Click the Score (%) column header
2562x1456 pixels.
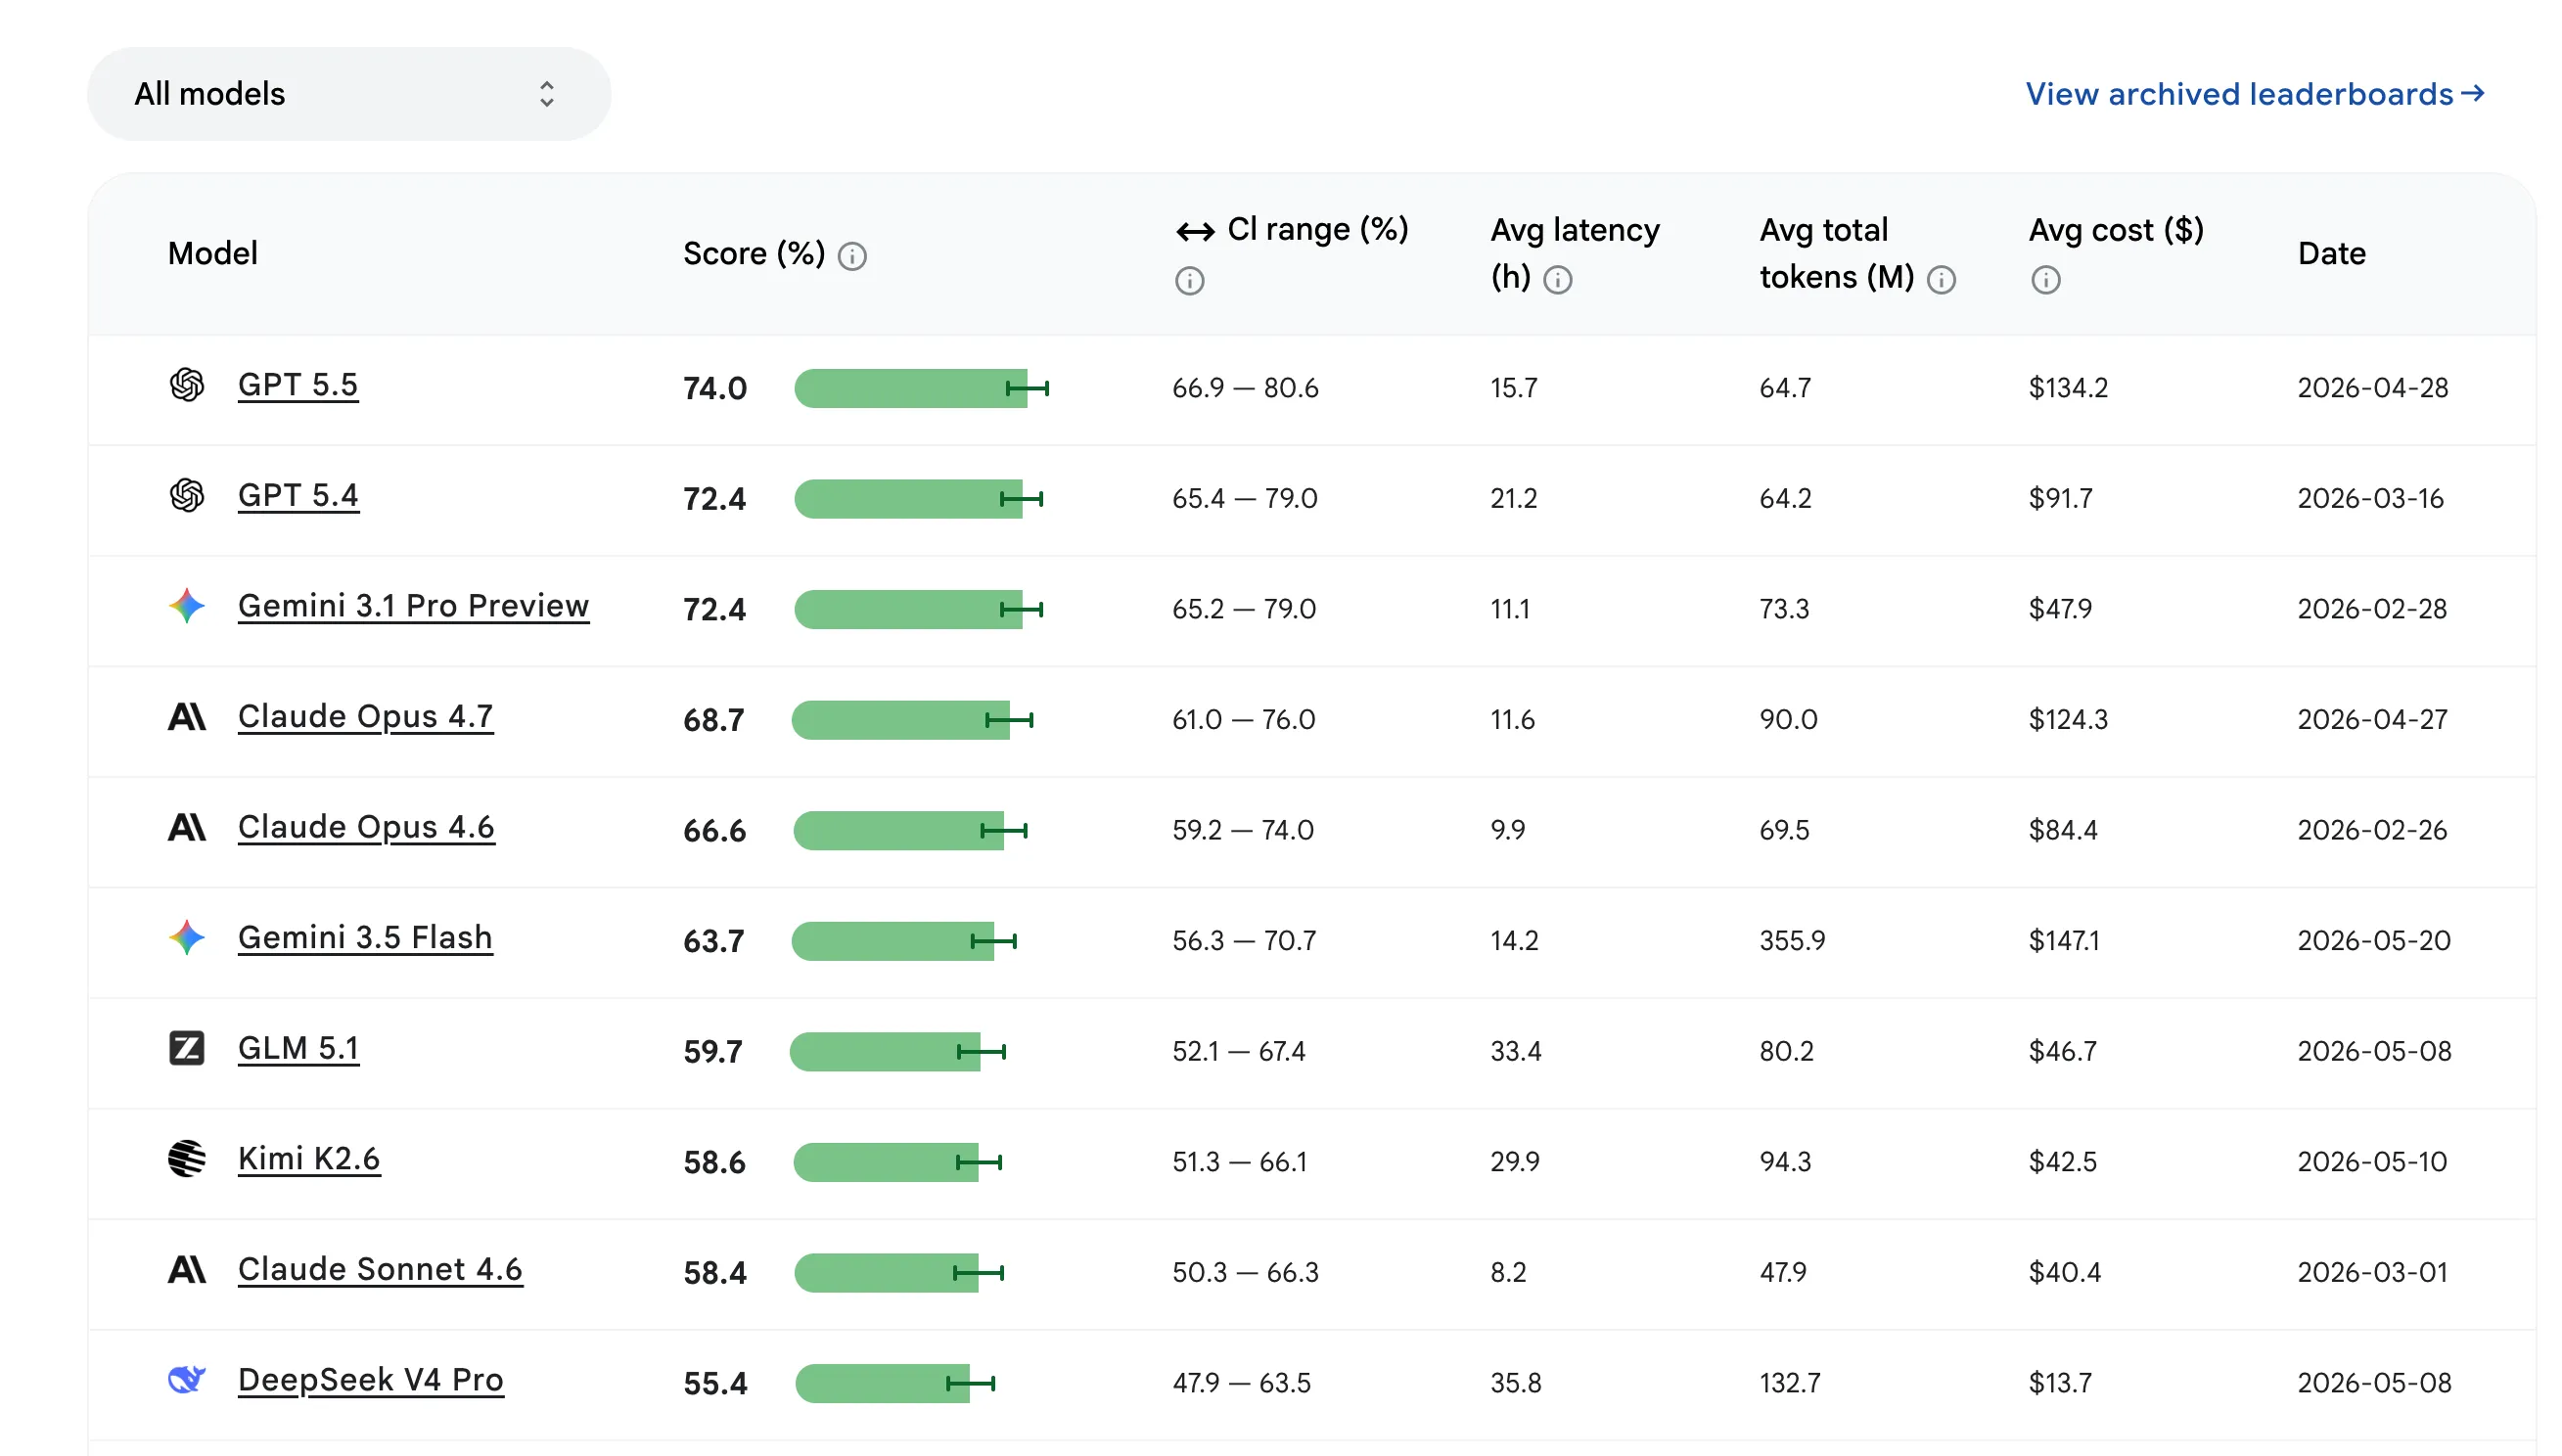click(x=754, y=255)
